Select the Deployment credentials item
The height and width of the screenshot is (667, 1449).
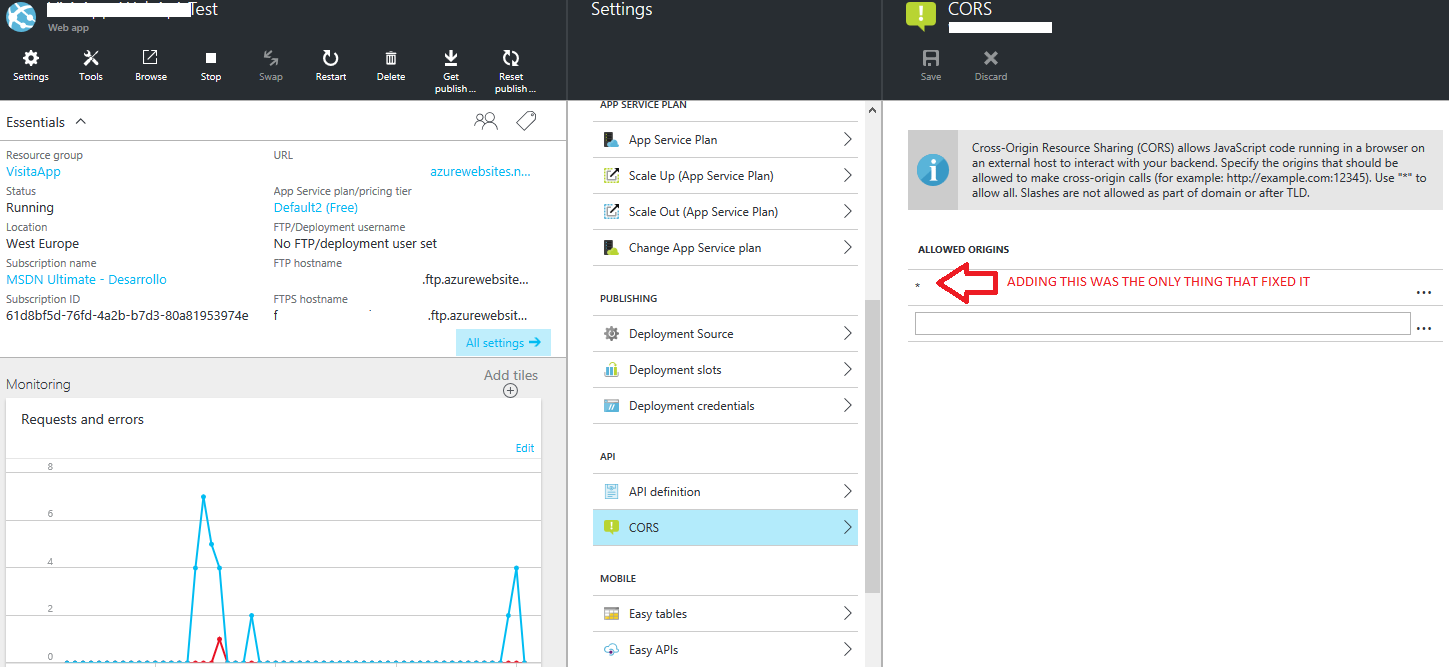(725, 406)
